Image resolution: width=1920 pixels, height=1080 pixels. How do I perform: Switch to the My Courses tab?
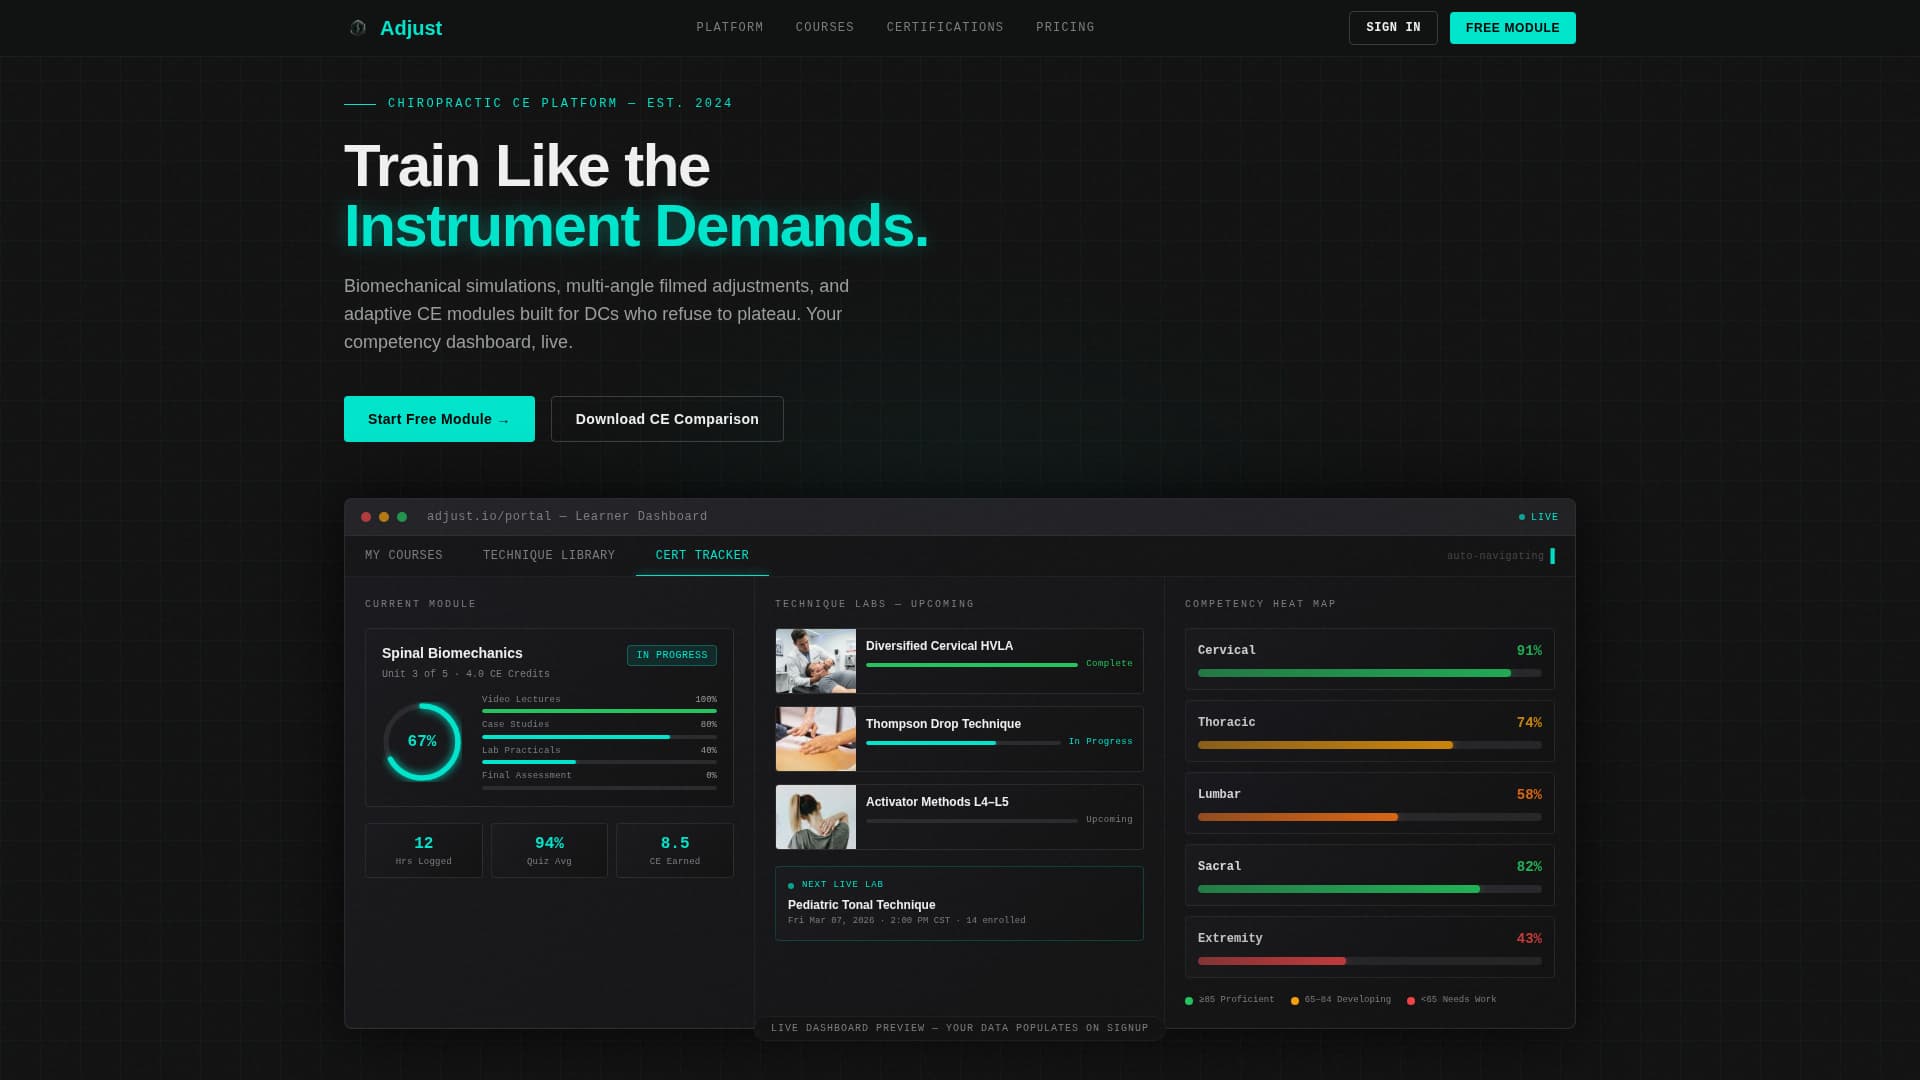tap(404, 555)
